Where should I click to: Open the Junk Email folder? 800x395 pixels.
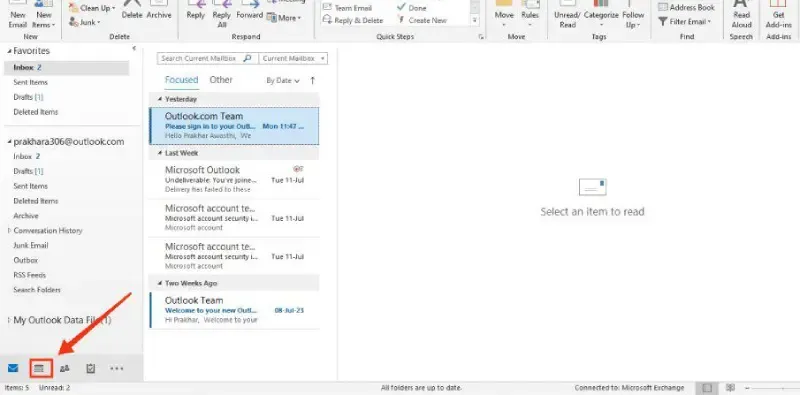tap(31, 245)
